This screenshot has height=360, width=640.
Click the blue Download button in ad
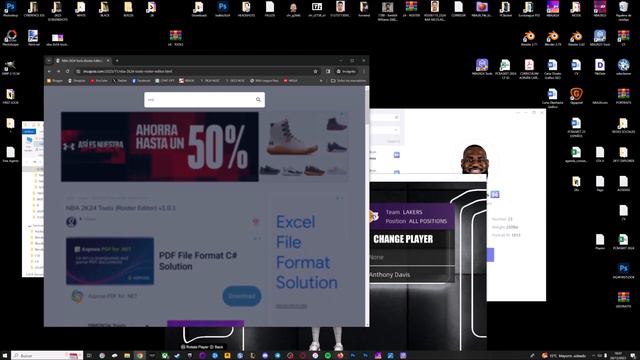[x=242, y=296]
